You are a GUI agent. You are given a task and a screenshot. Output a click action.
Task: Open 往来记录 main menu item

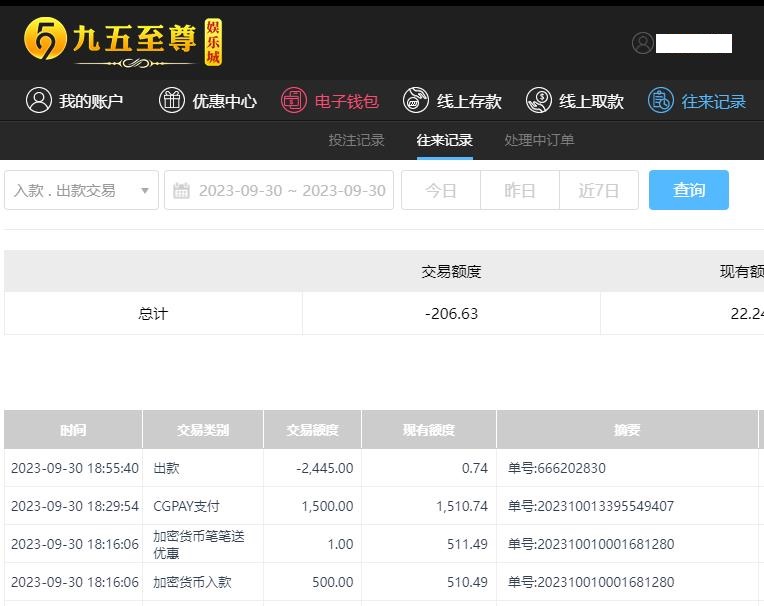click(x=697, y=101)
